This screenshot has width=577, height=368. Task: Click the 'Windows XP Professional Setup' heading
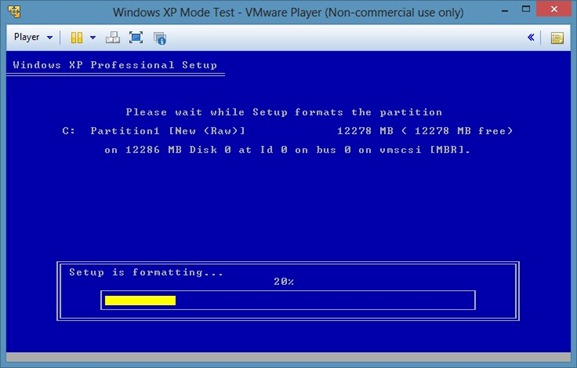coord(115,65)
